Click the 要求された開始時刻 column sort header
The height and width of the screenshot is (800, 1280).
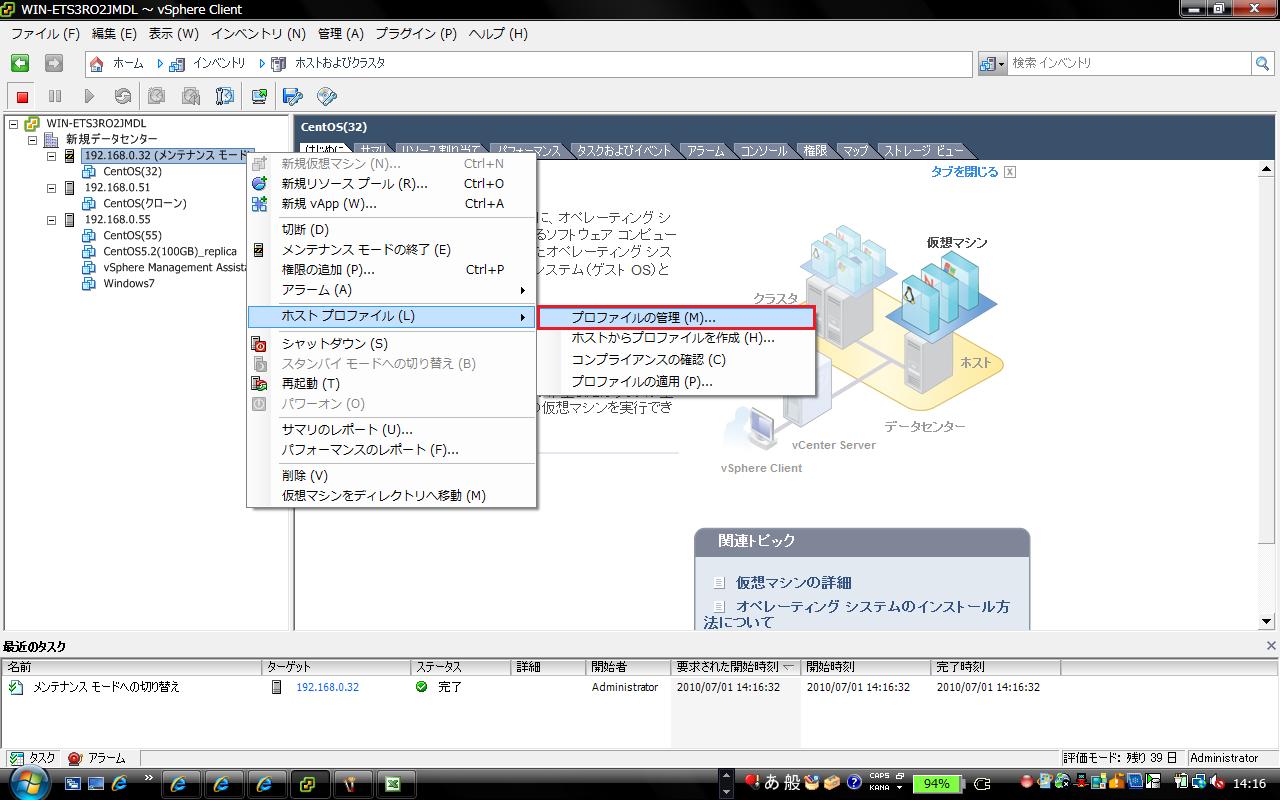pyautogui.click(x=735, y=667)
